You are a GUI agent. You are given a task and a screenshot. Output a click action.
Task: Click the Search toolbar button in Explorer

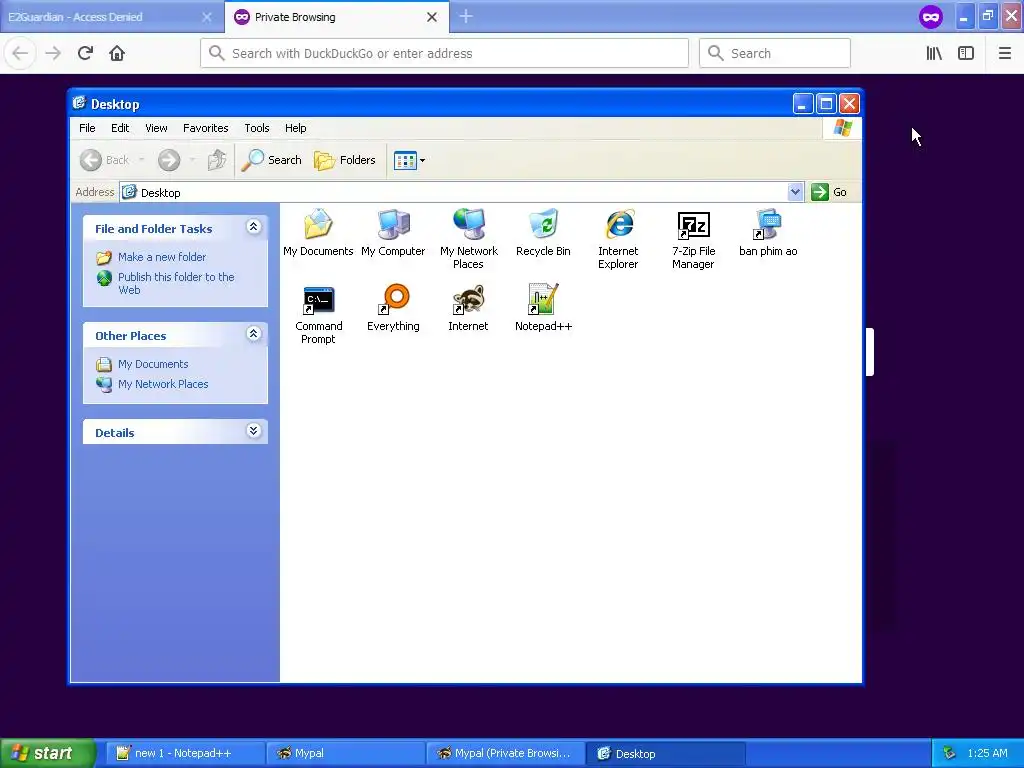click(272, 160)
